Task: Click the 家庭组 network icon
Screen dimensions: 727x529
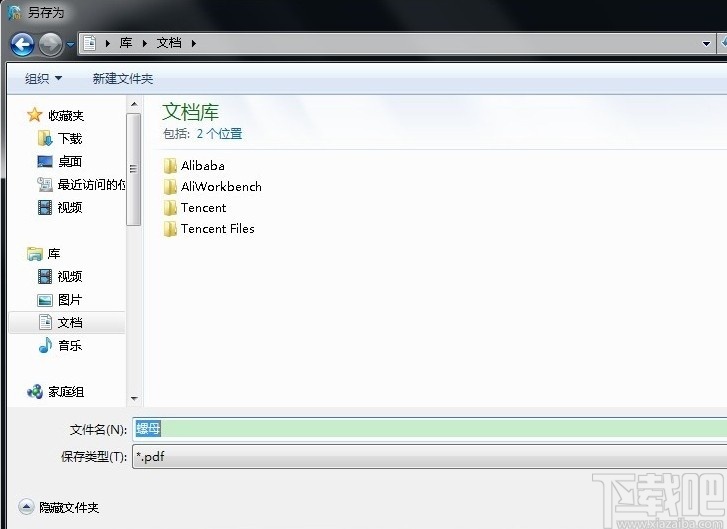Action: 35,392
